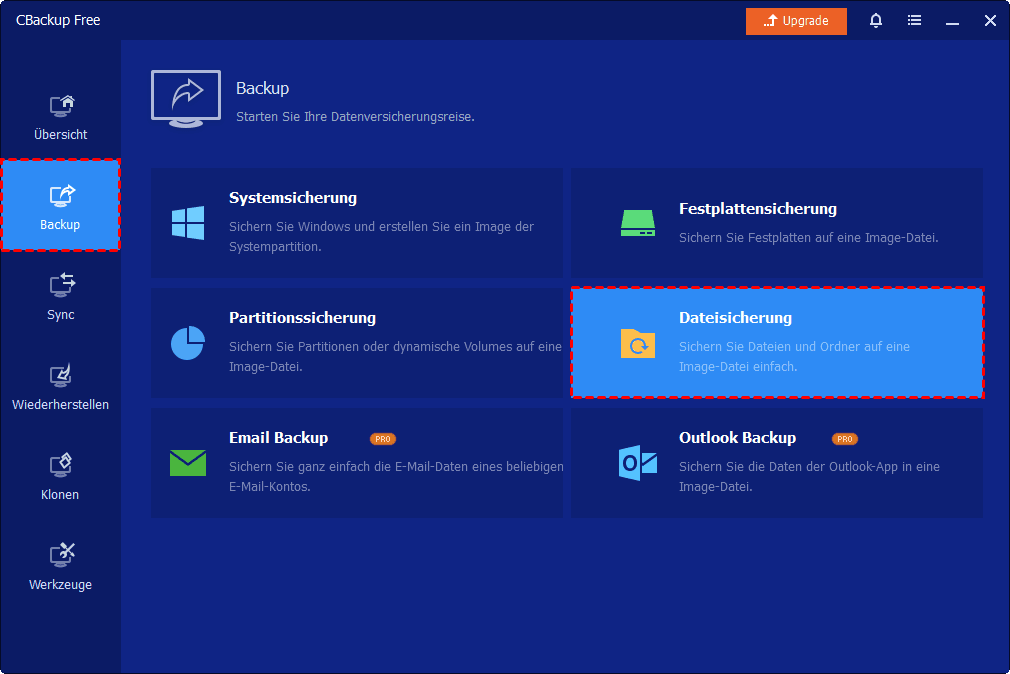Switch to the Wiederherstellen section
Viewport: 1010px width, 674px height.
click(60, 386)
